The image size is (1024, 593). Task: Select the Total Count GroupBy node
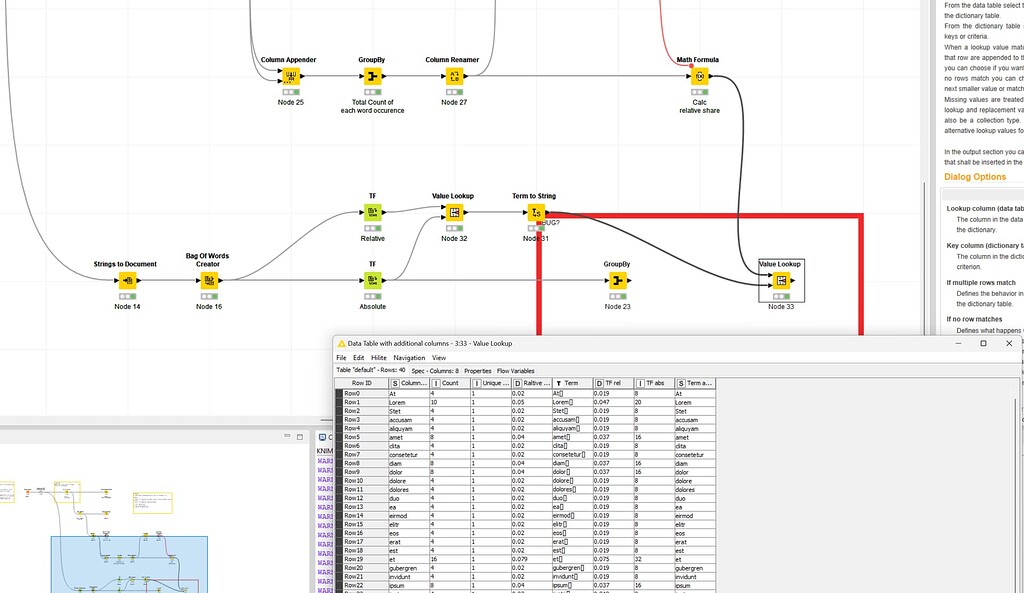pos(371,75)
